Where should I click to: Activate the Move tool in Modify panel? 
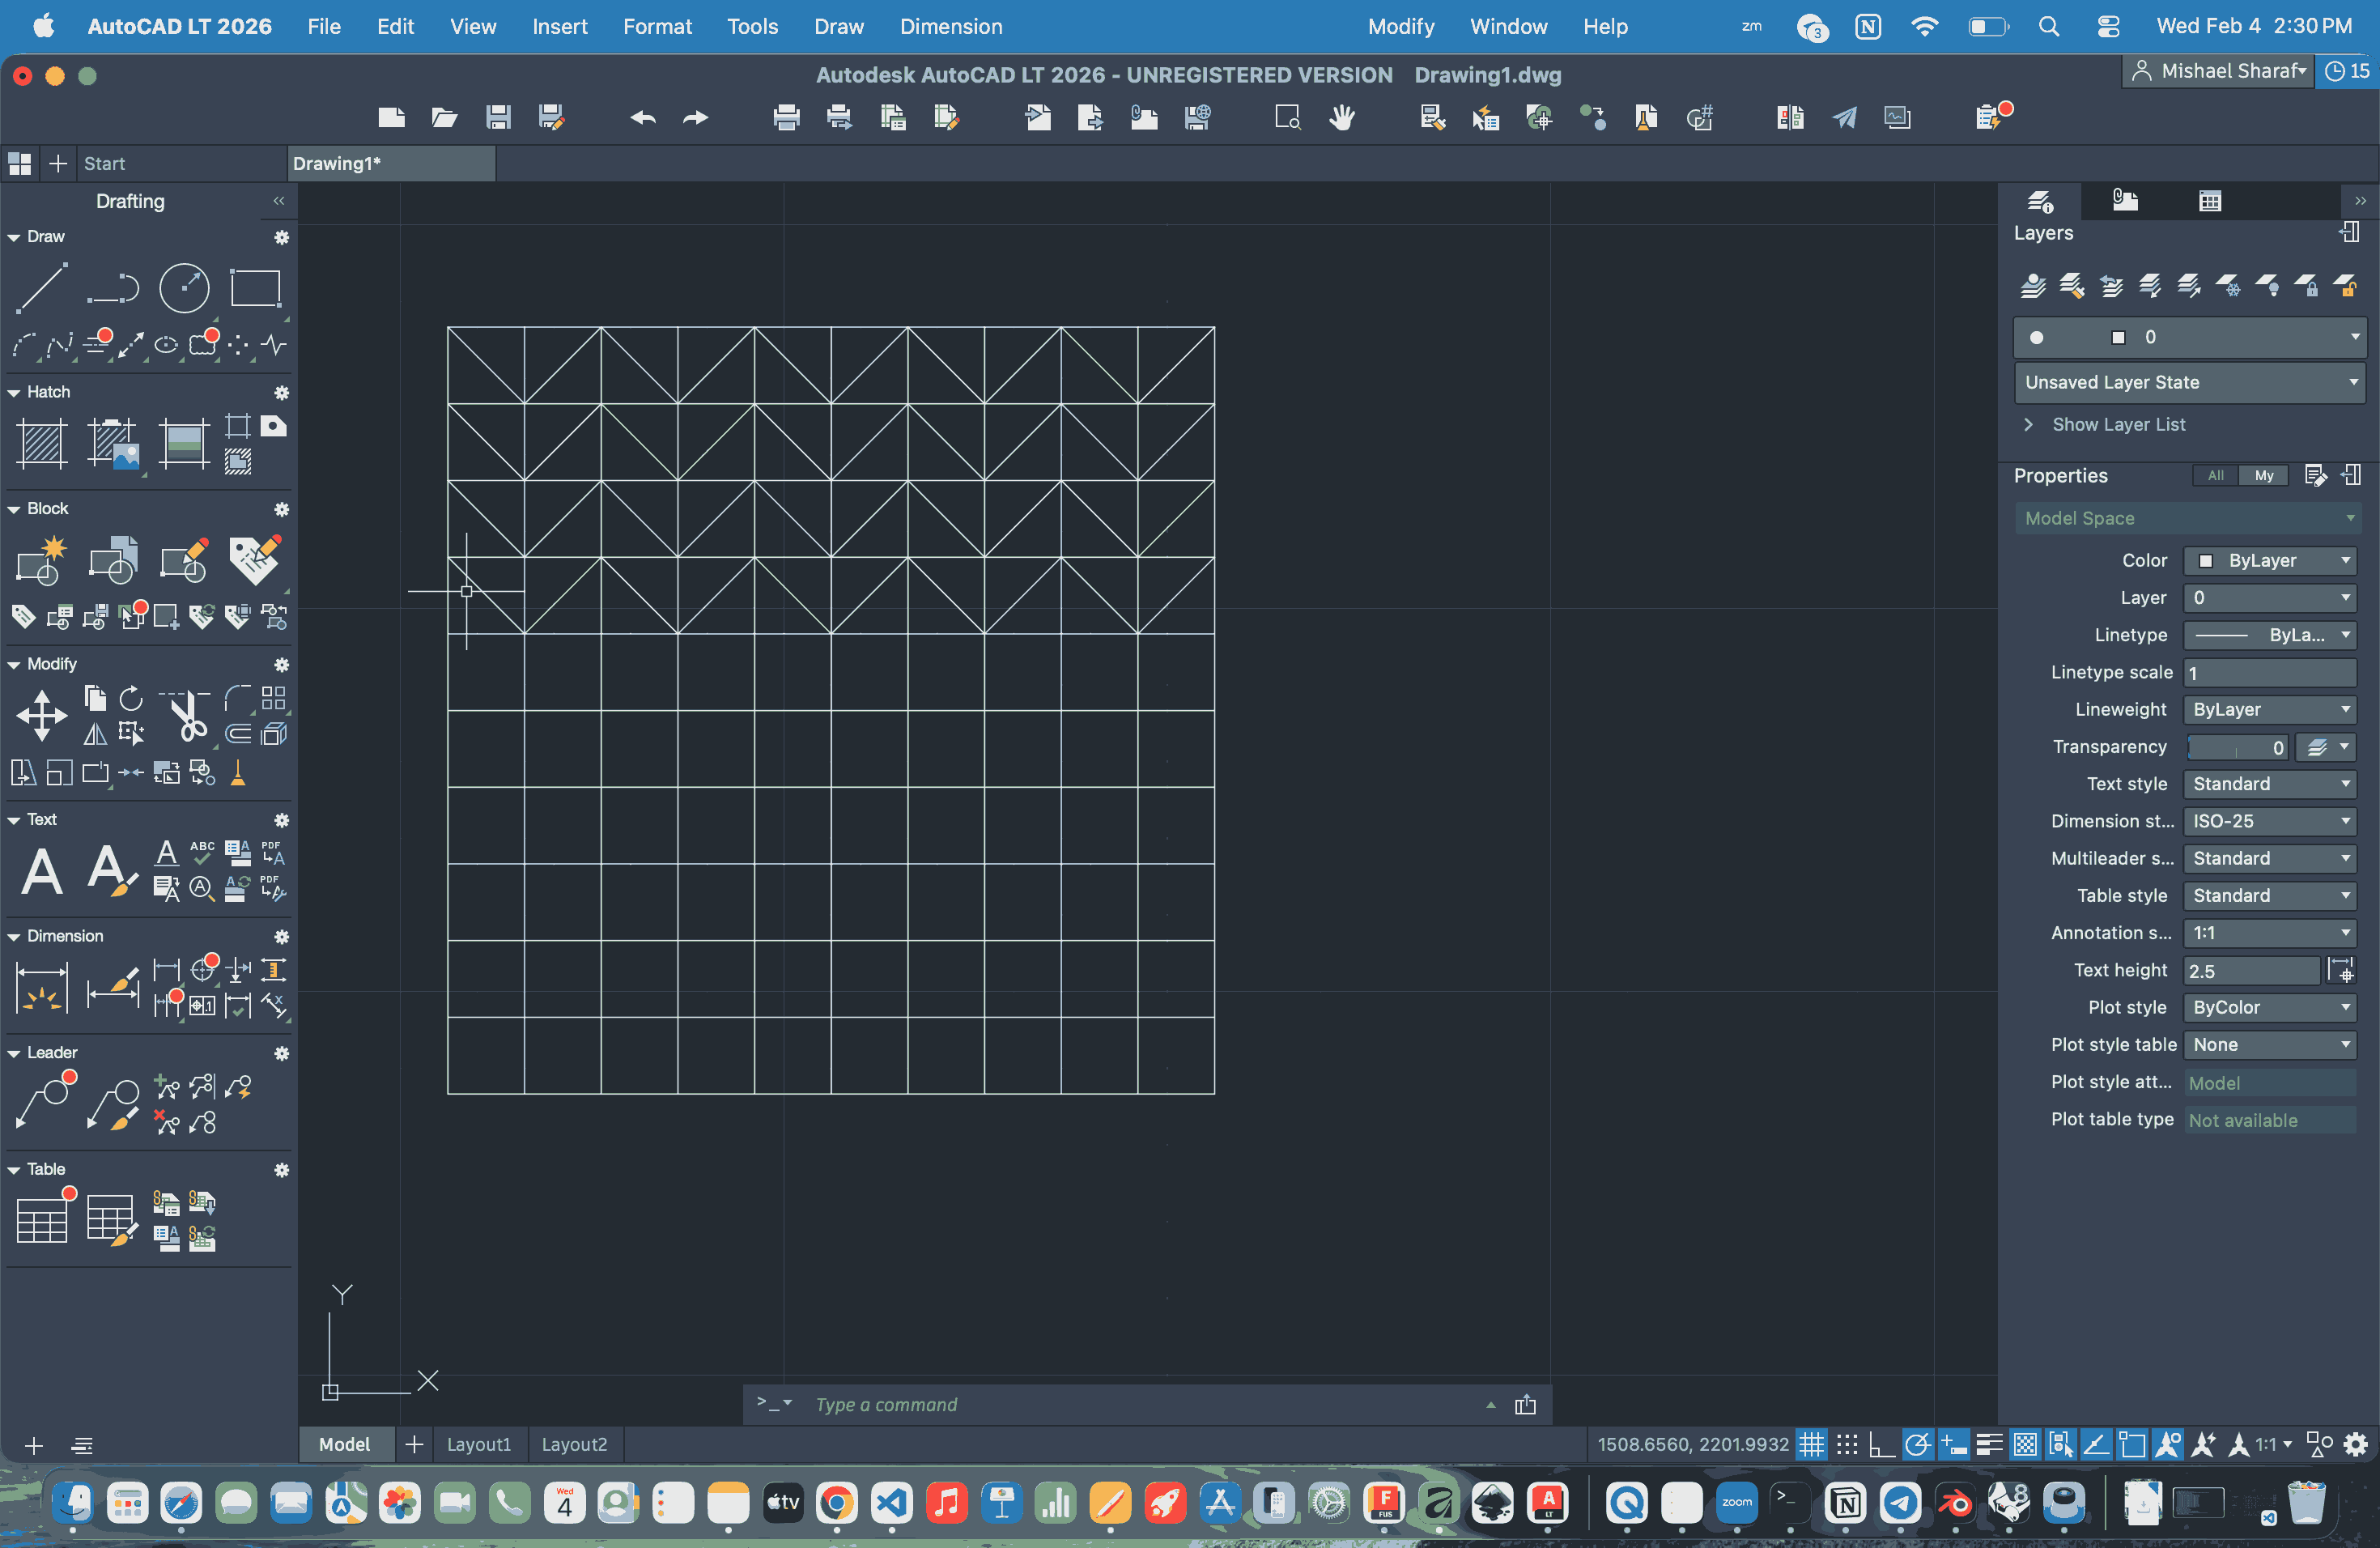click(x=42, y=715)
